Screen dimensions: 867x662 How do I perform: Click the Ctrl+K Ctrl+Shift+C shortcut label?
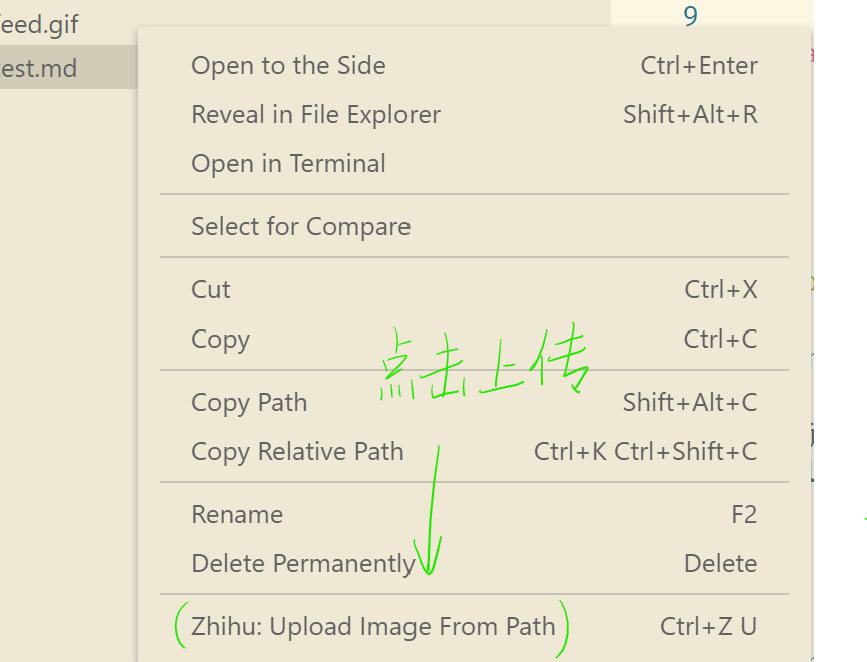click(645, 452)
